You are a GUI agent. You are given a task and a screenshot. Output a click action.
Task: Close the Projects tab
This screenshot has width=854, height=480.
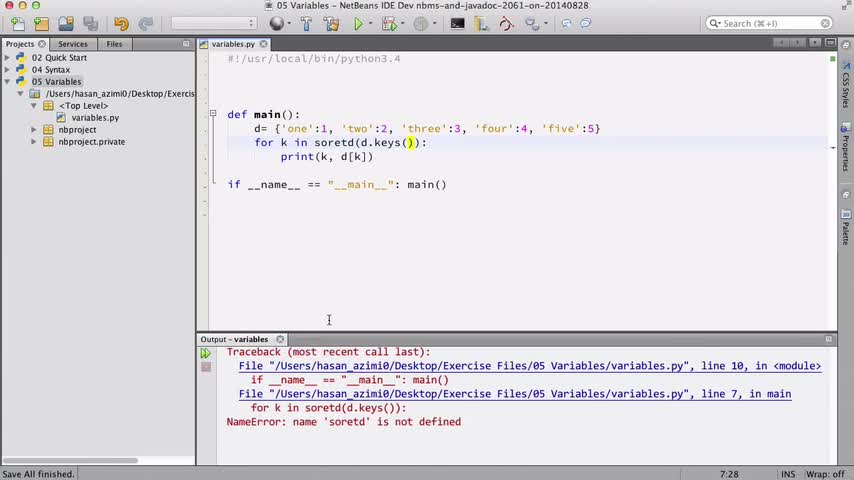coord(42,44)
